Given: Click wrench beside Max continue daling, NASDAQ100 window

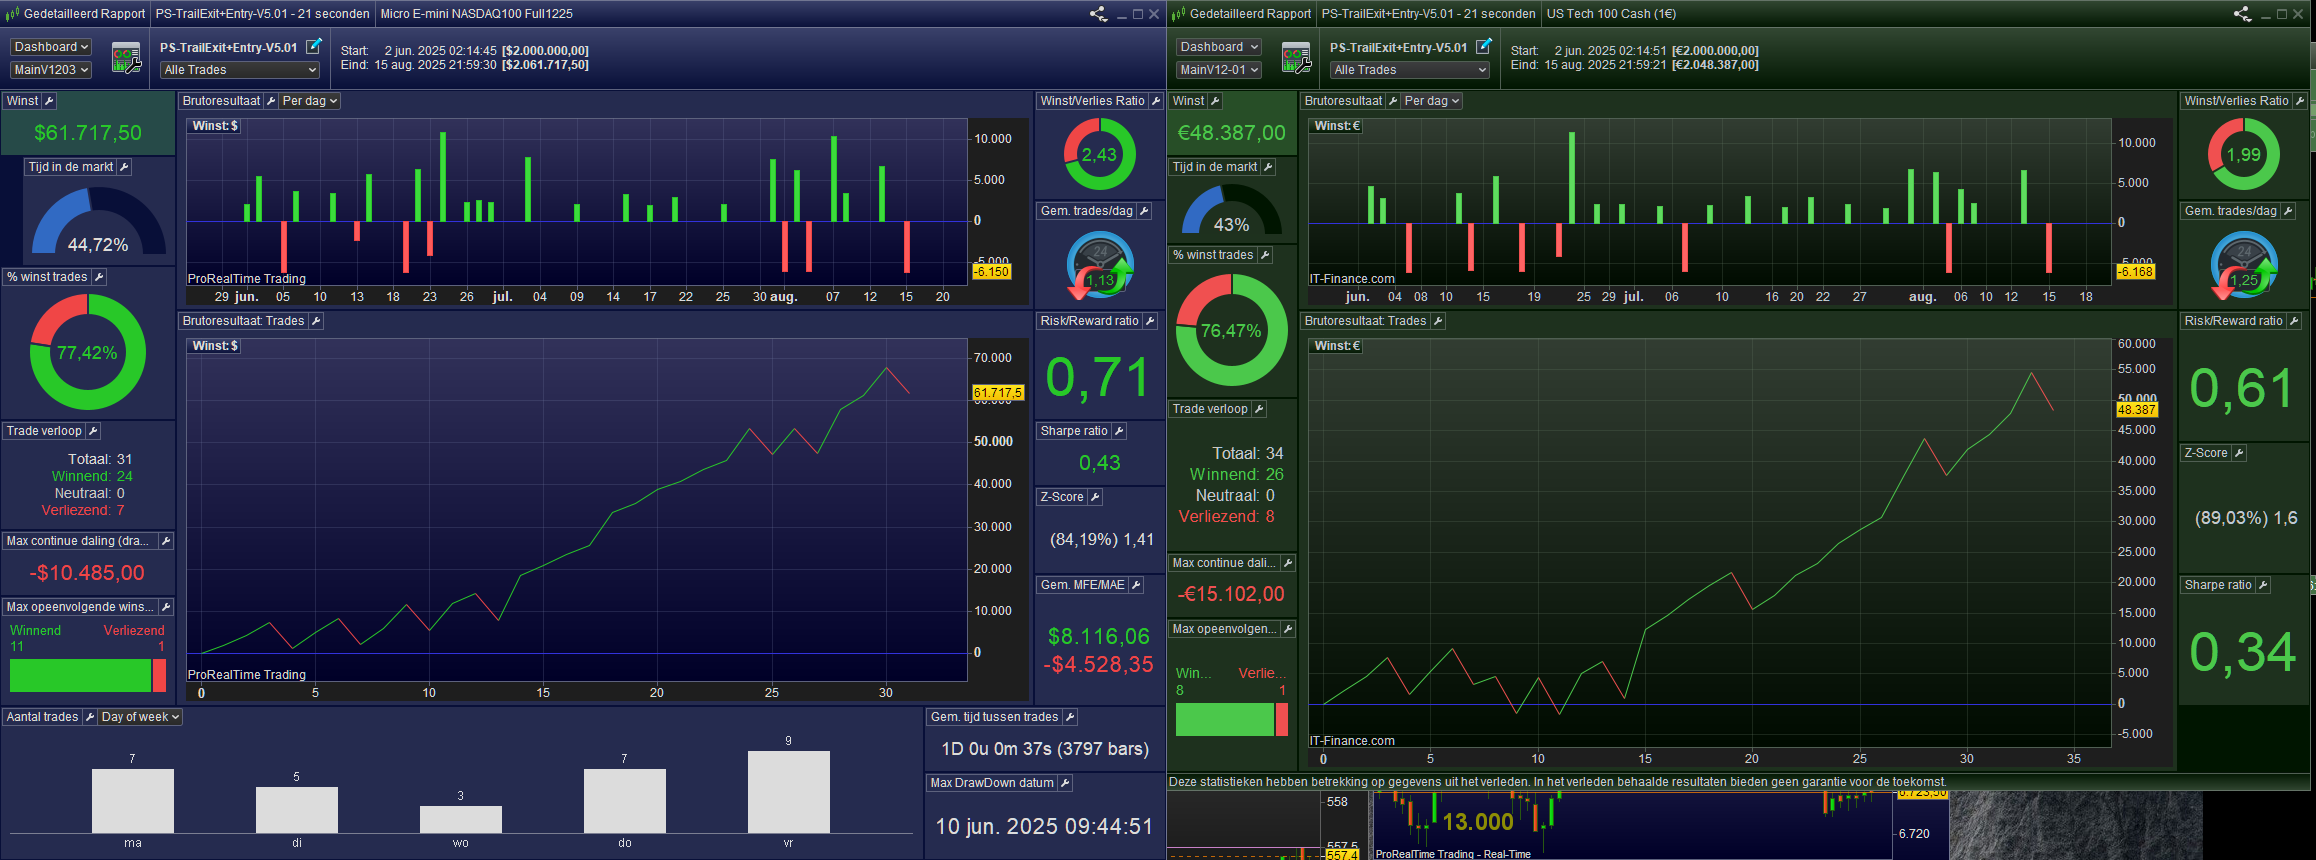Looking at the screenshot, I should coord(166,541).
